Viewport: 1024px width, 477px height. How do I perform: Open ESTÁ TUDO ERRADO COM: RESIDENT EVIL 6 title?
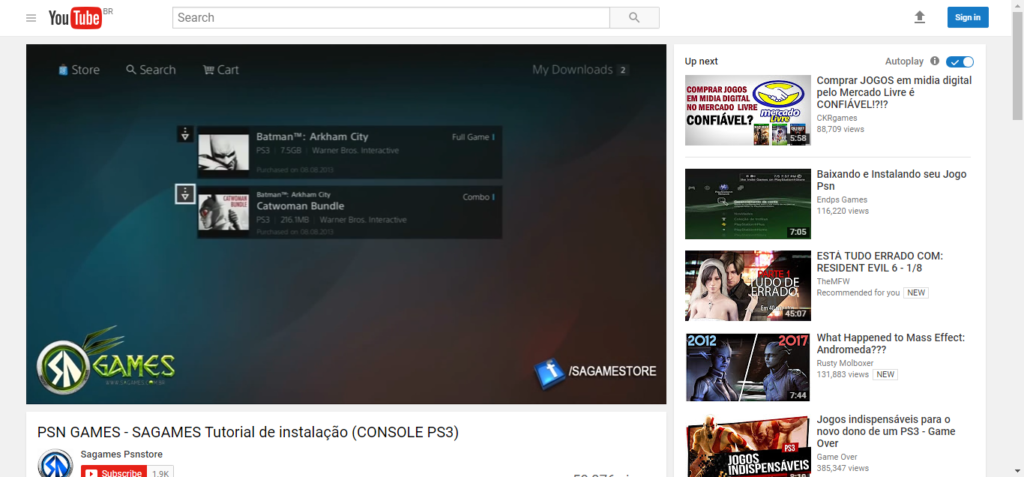point(880,262)
